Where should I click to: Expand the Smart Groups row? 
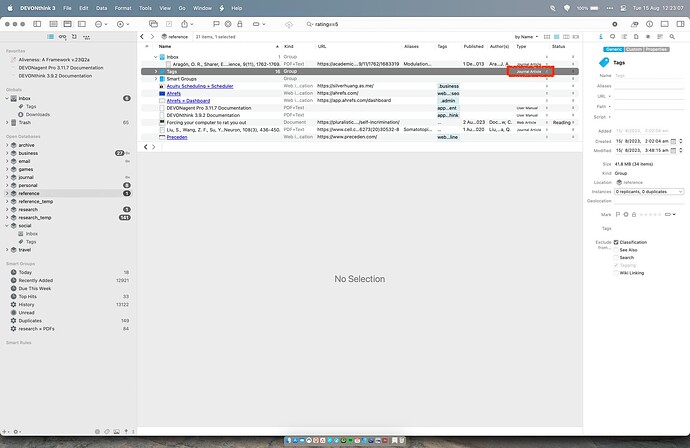point(155,79)
